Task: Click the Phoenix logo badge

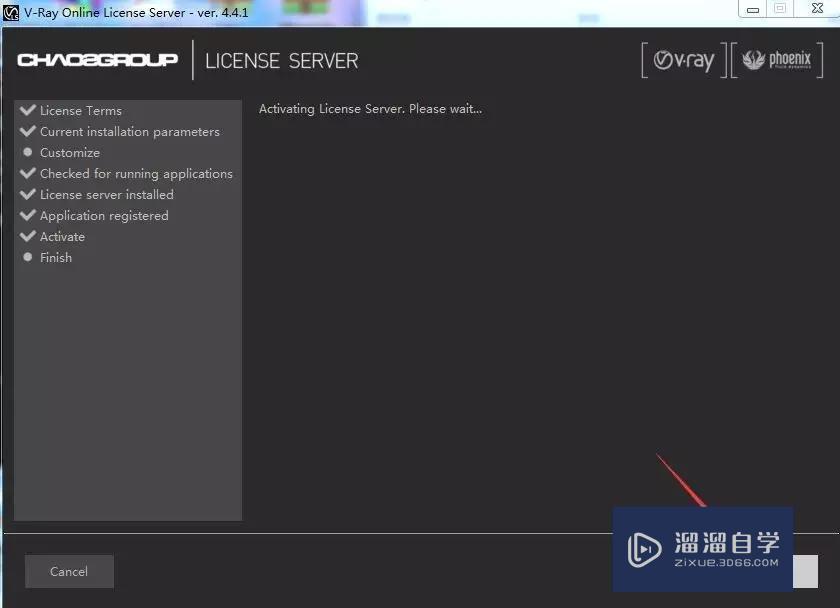Action: pyautogui.click(x=777, y=60)
